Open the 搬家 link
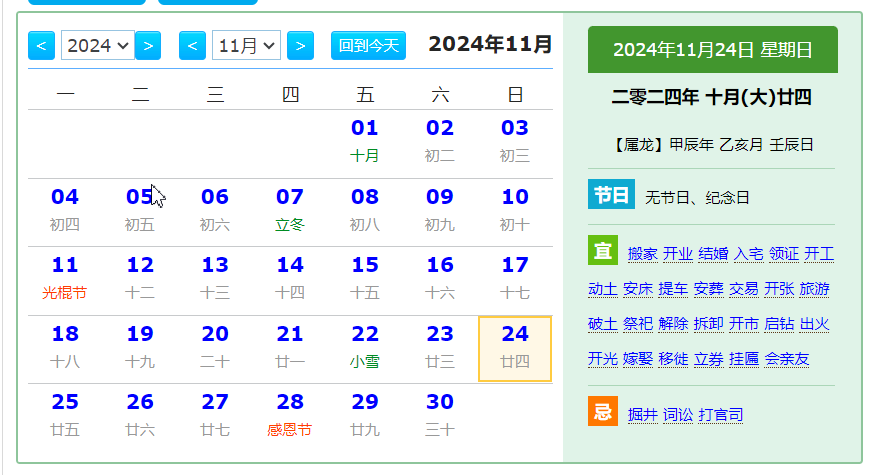 [x=642, y=254]
